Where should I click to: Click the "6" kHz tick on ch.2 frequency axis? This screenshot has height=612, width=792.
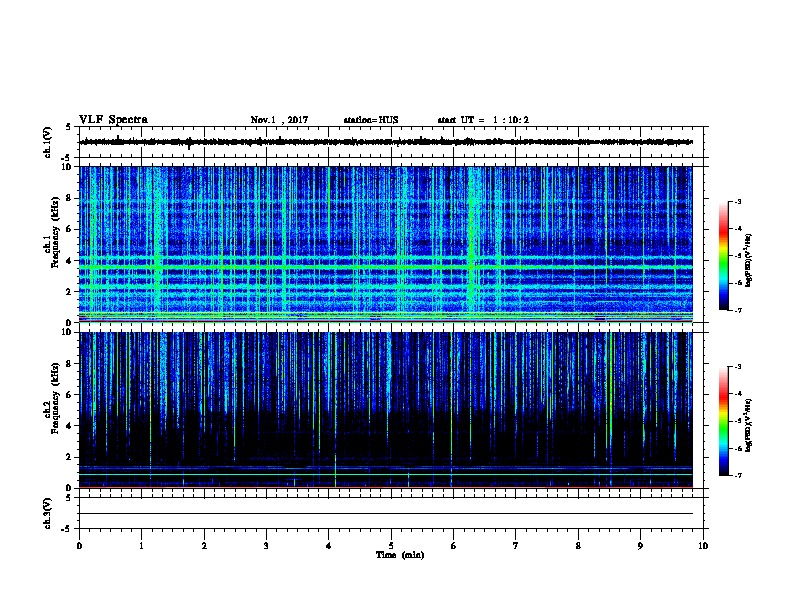pyautogui.click(x=69, y=395)
